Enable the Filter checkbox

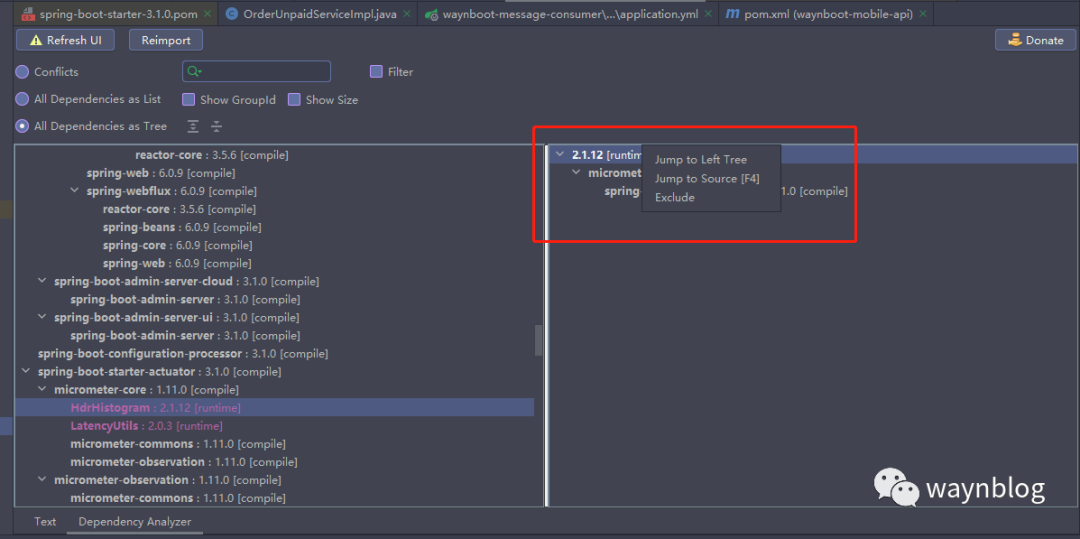(x=376, y=72)
